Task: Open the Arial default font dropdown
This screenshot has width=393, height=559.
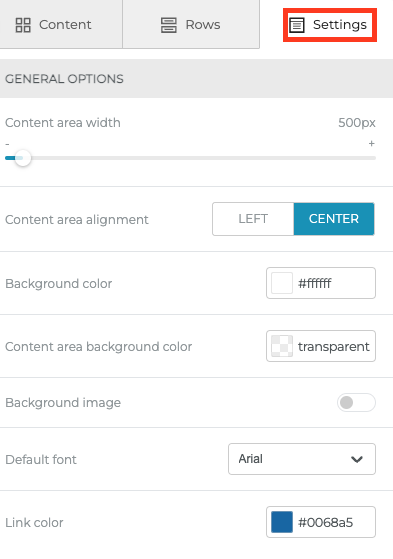Action: click(302, 459)
